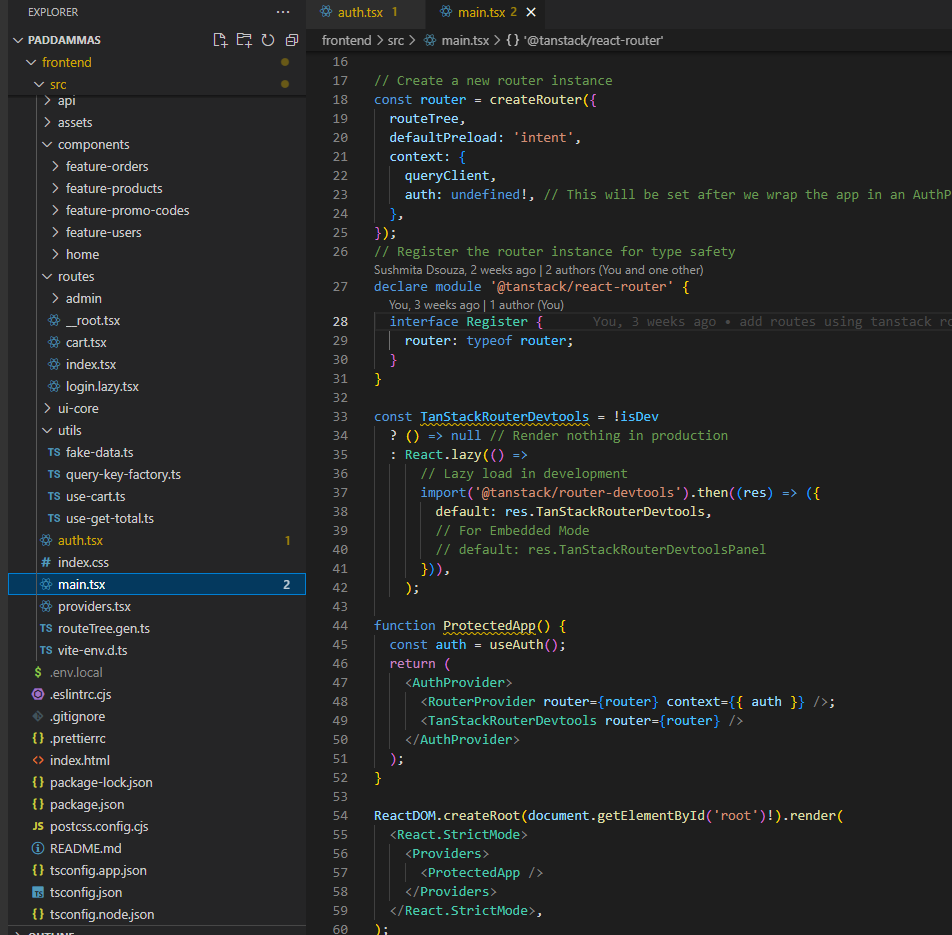This screenshot has height=935, width=952.
Task: Click the EXPLORER panel title
Action: (x=53, y=12)
